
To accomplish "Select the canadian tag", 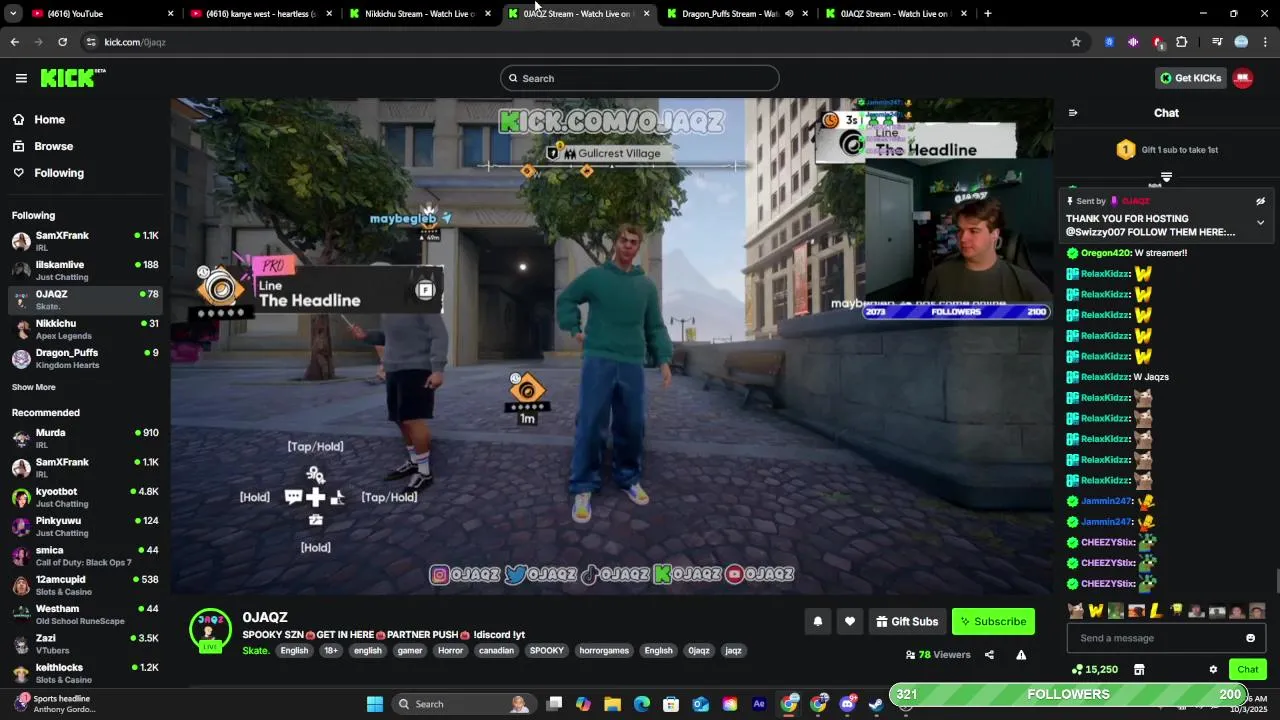I will 496,651.
